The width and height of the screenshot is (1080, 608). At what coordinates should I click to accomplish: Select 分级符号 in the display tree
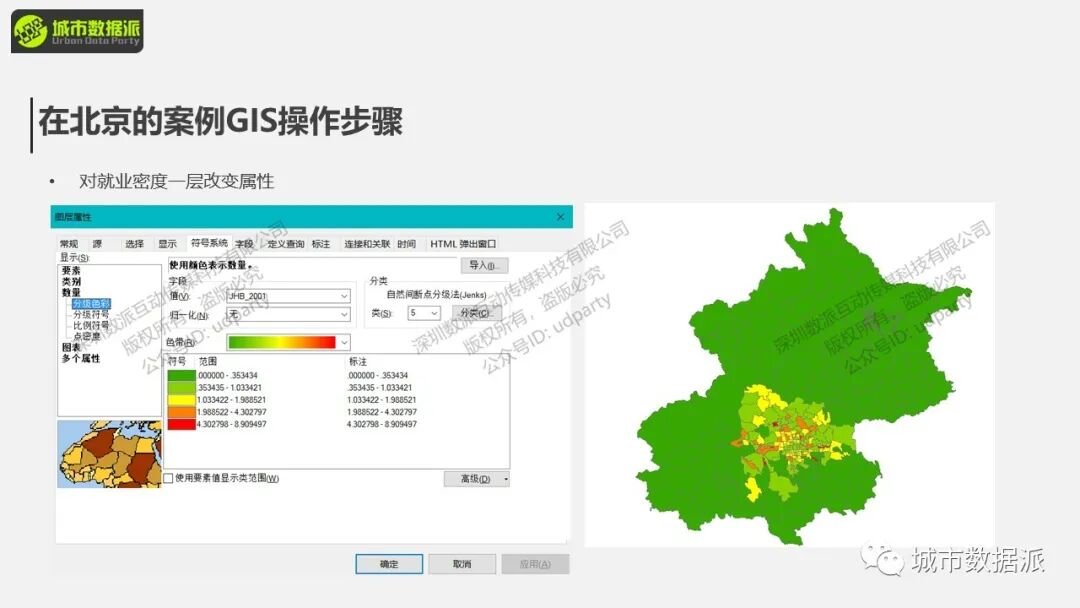tap(91, 314)
